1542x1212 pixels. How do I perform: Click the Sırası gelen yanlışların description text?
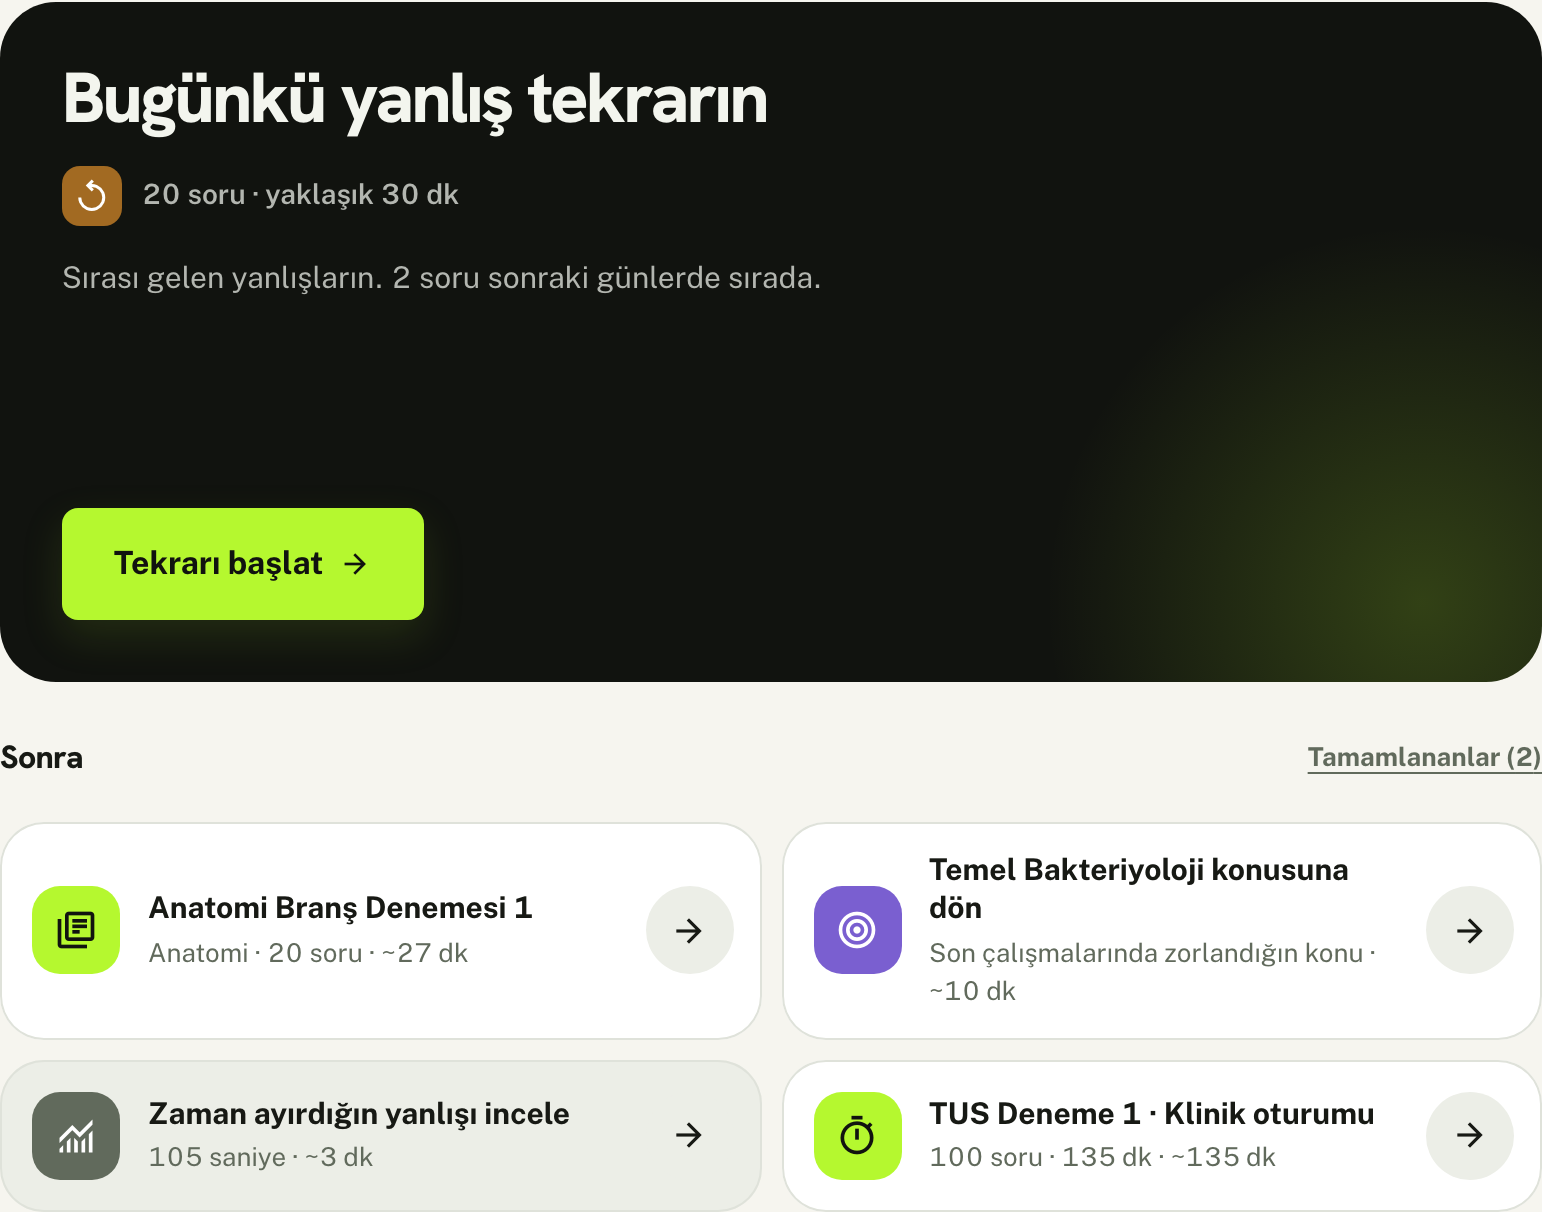[x=442, y=278]
